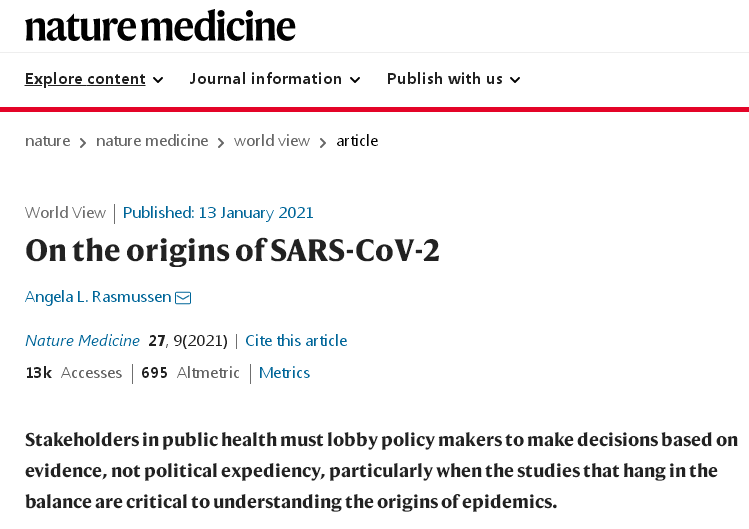This screenshot has width=749, height=529.
Task: Click the italic Nature Medicine journal link
Action: [82, 341]
